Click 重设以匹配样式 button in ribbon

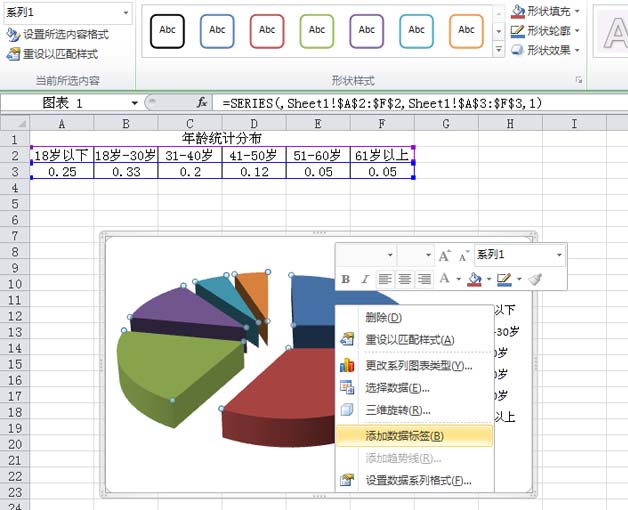52,54
